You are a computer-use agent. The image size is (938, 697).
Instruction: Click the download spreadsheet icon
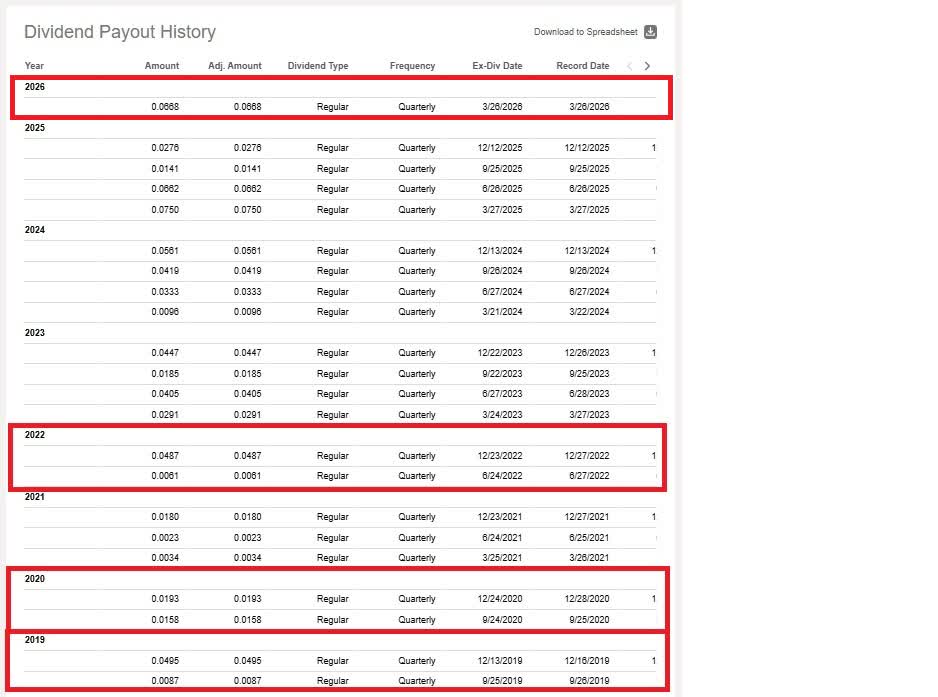(x=650, y=32)
